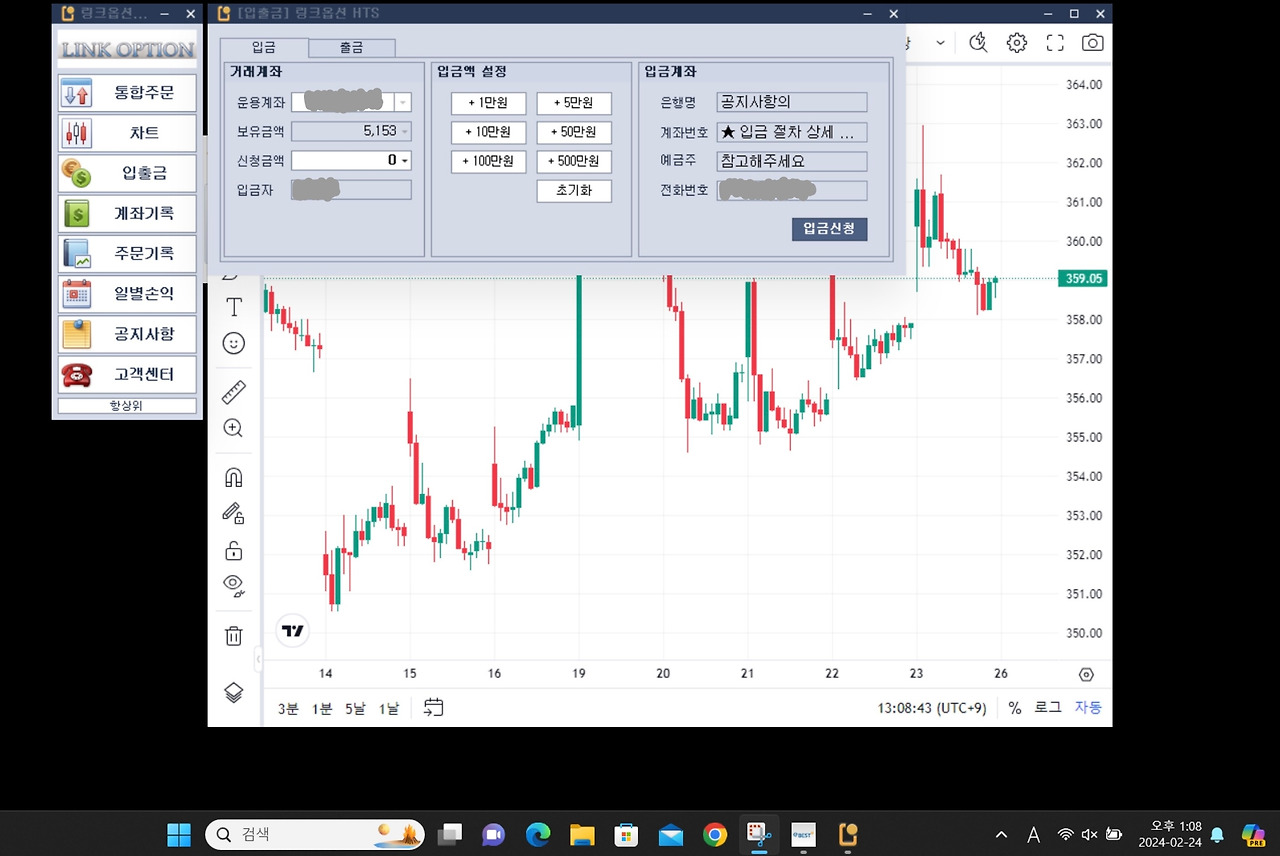Open 공지사항 notices
This screenshot has width=1280, height=856.
point(127,334)
